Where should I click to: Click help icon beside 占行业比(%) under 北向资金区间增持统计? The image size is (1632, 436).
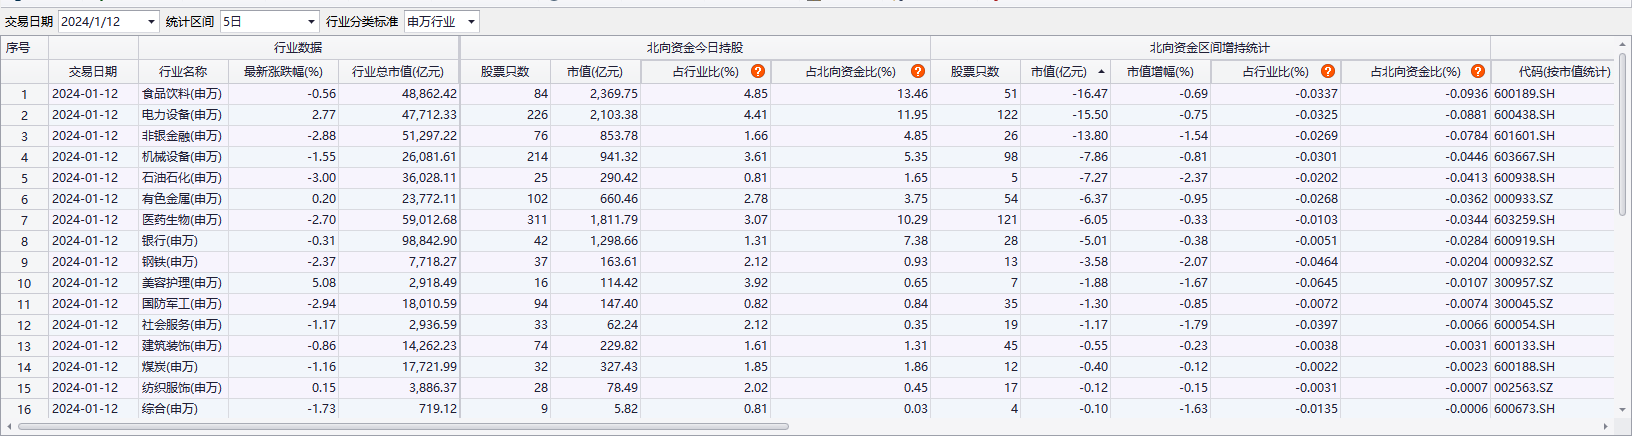1327,71
